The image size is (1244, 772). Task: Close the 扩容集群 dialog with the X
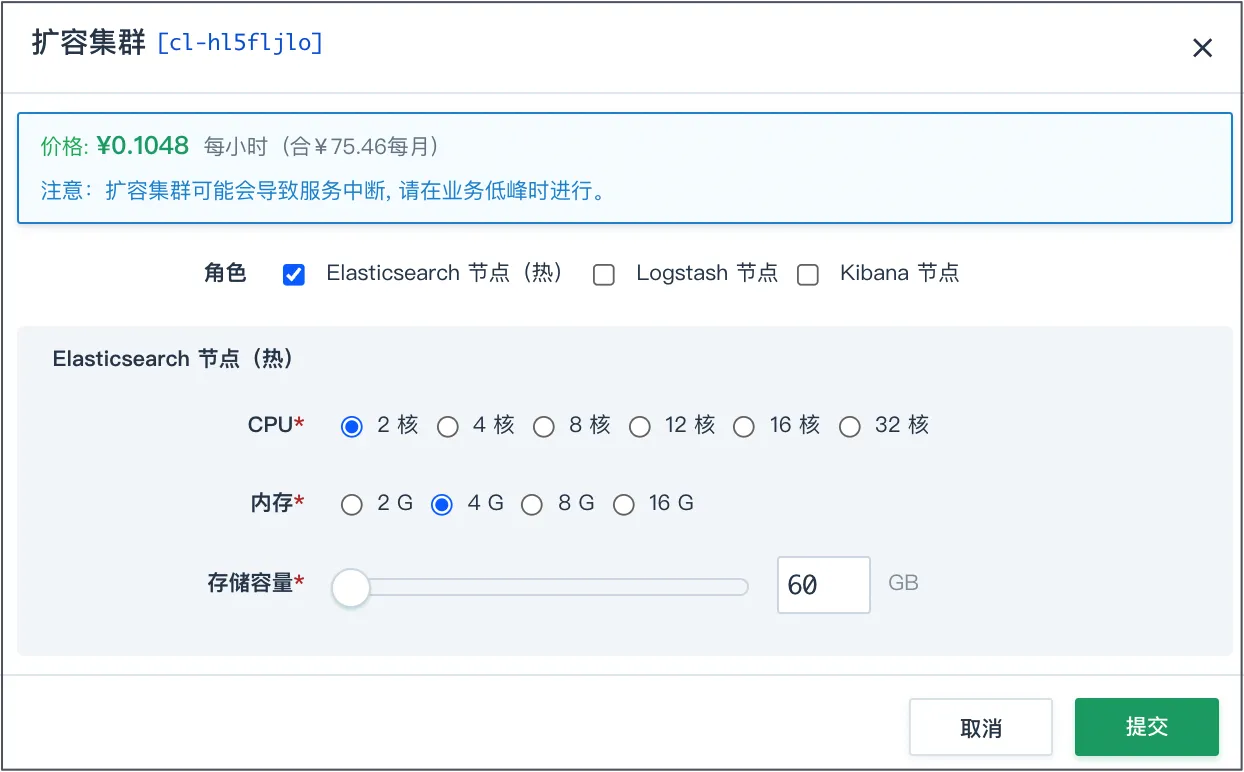1202,48
